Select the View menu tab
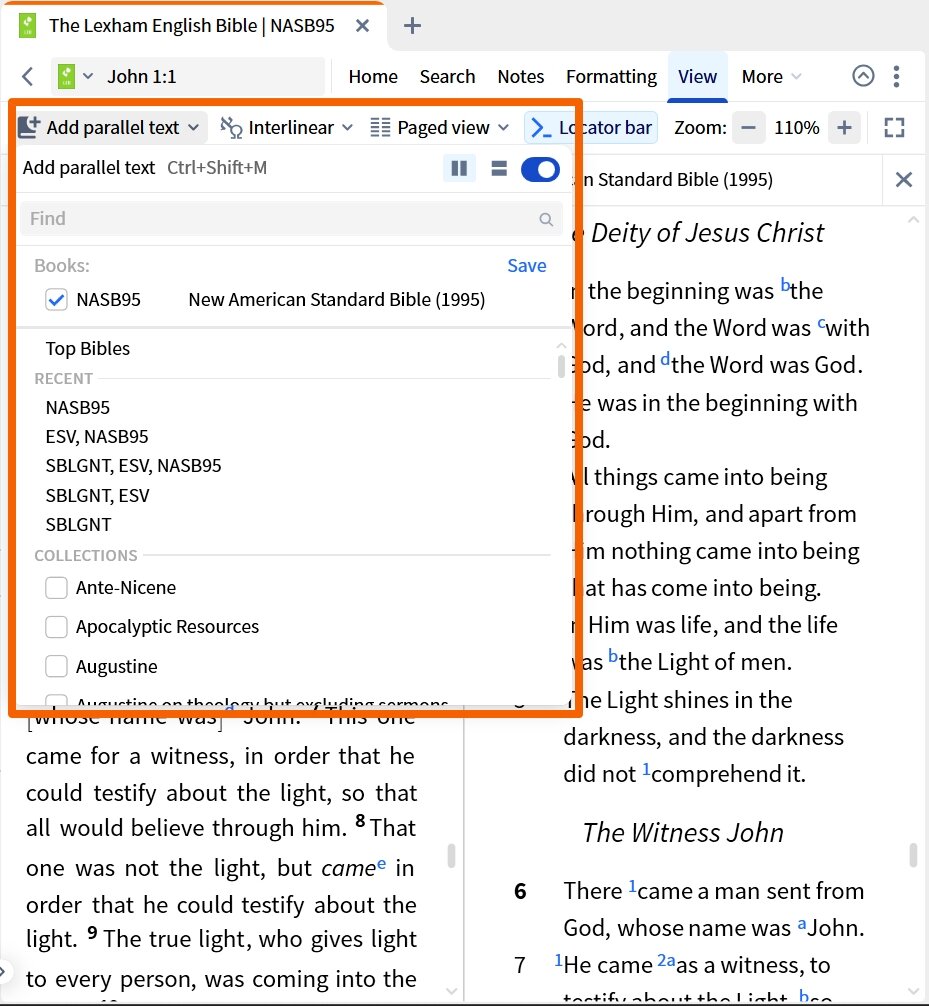This screenshot has width=929, height=1006. click(697, 76)
